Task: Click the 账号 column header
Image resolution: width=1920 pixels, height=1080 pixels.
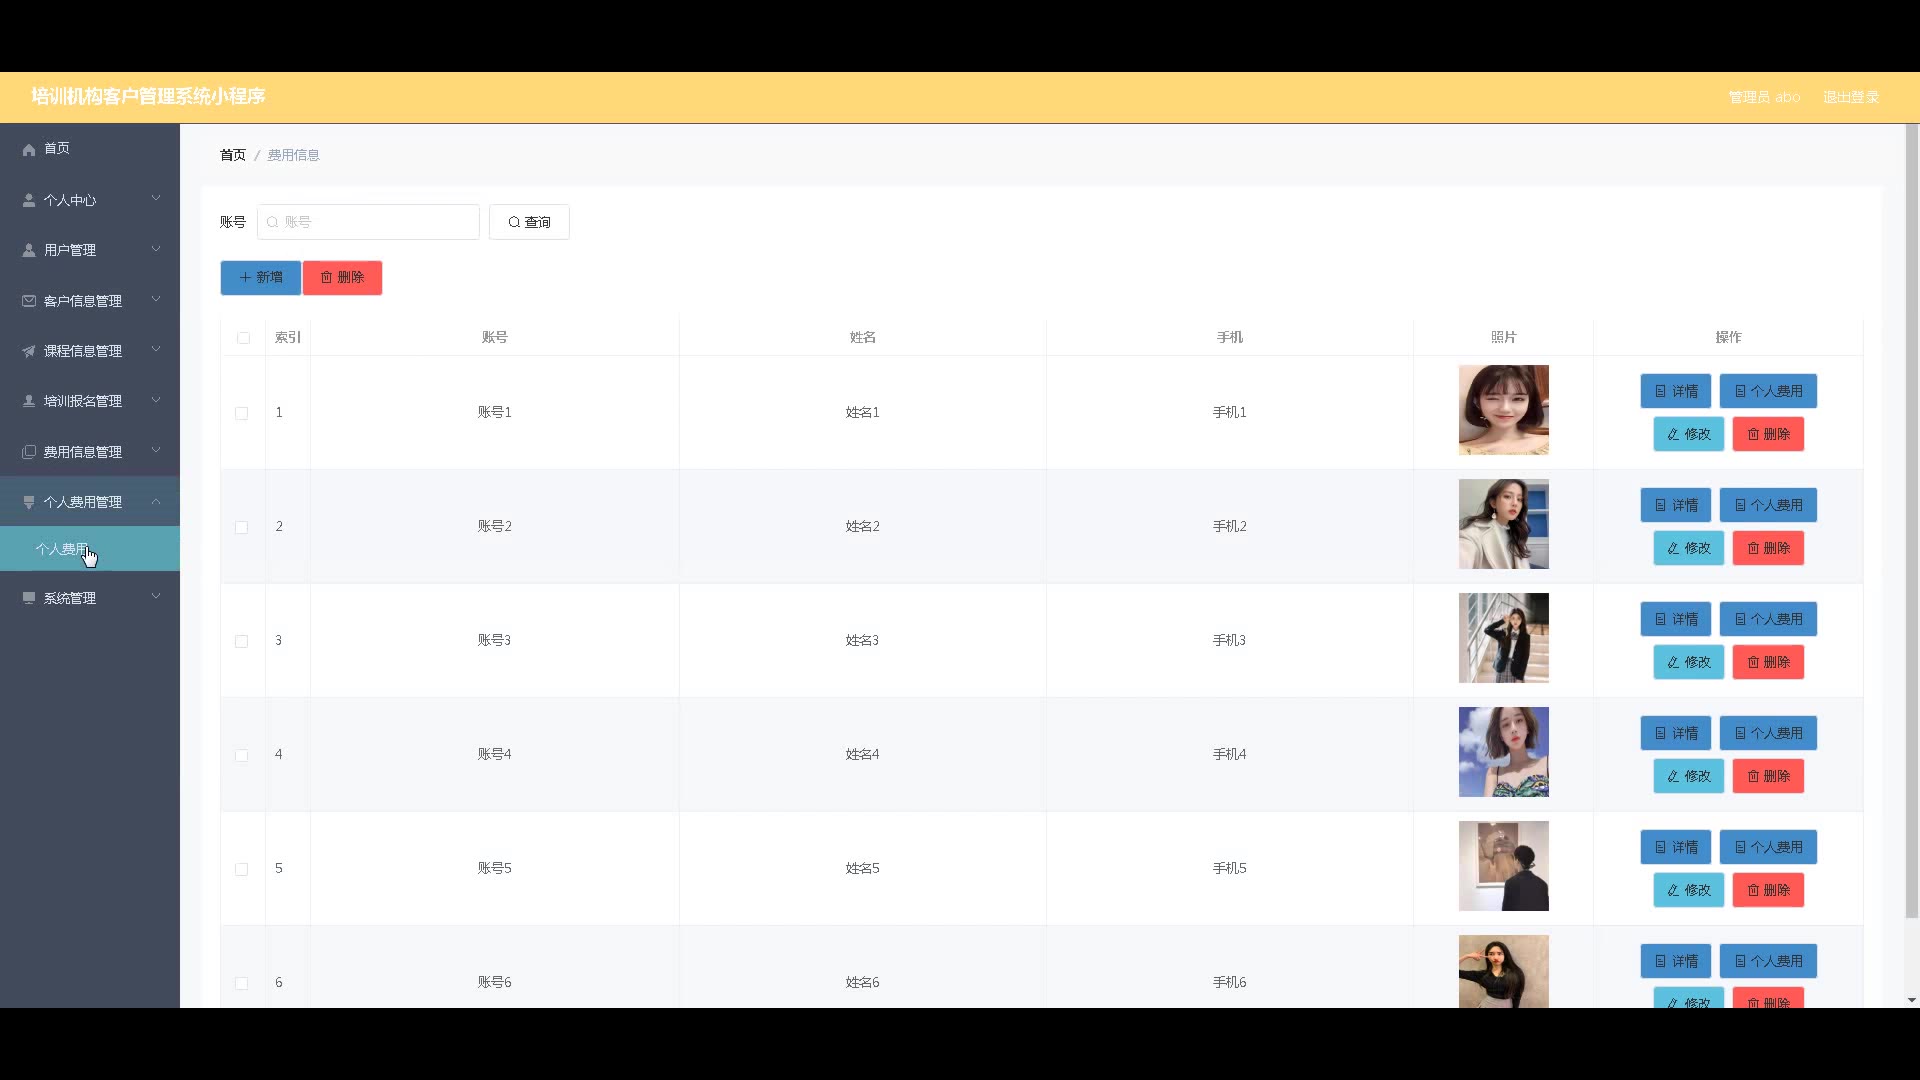Action: 494,337
